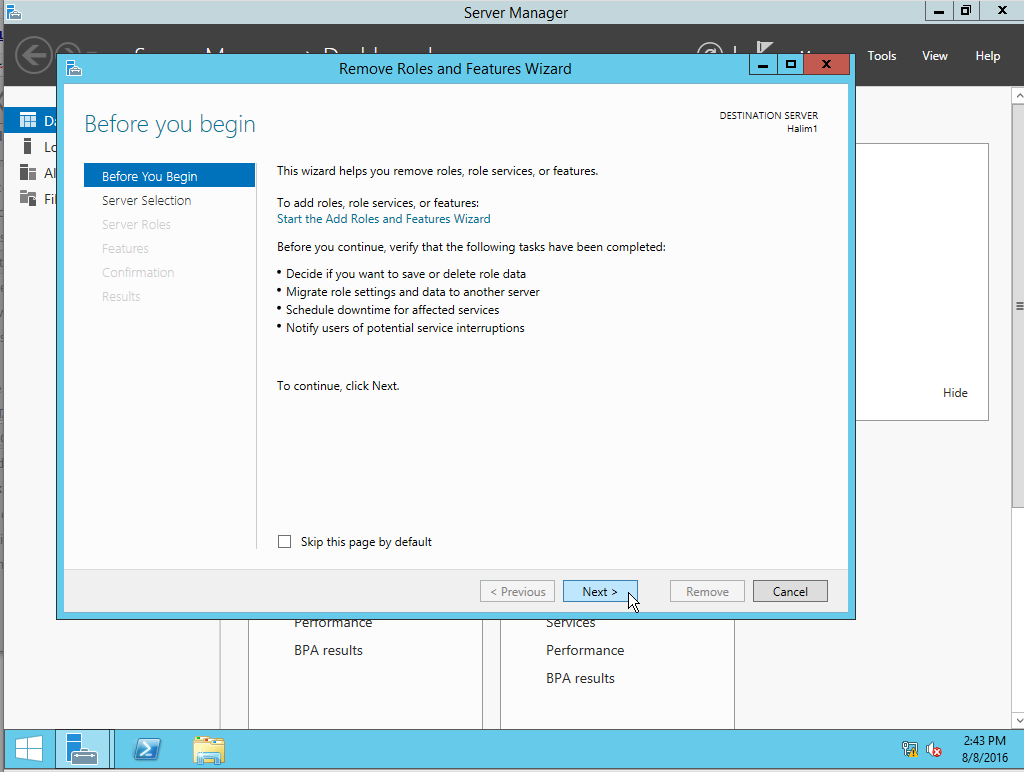Hide the notification details pane
The width and height of the screenshot is (1024, 772).
[x=955, y=392]
